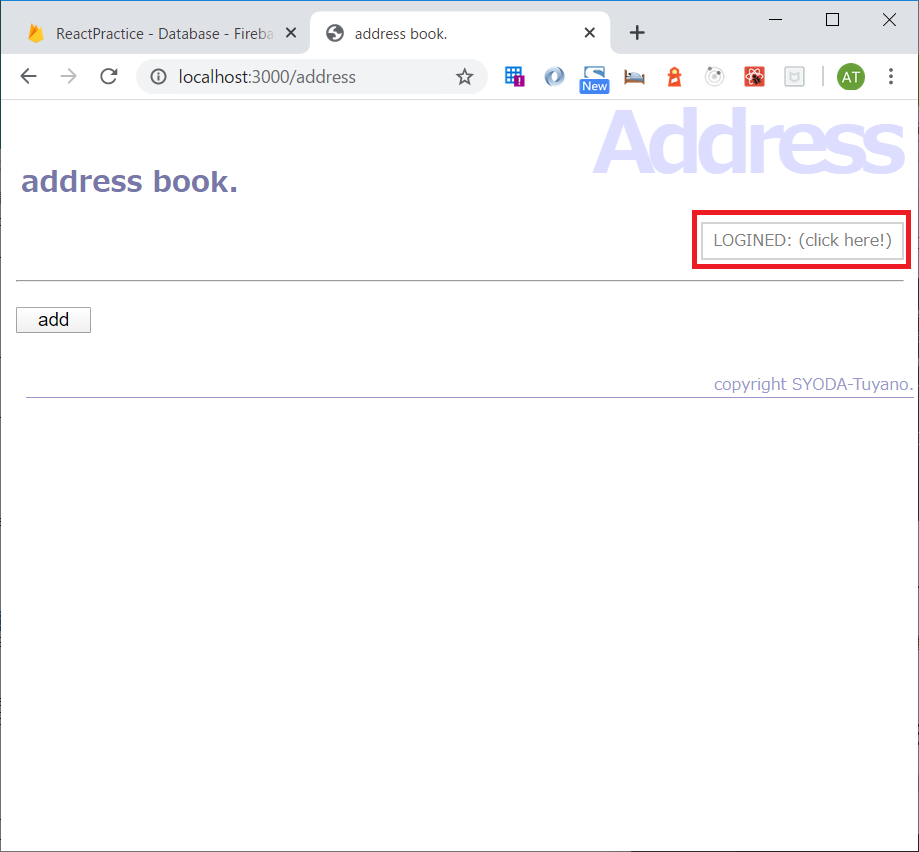919x852 pixels.
Task: Reload the address book page
Action: point(108,76)
